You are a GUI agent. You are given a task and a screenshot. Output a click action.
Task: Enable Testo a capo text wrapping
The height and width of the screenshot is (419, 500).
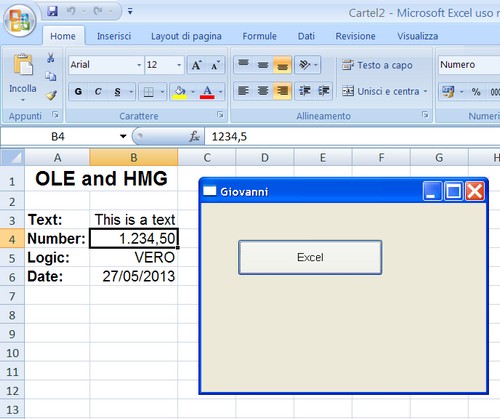tap(377, 65)
